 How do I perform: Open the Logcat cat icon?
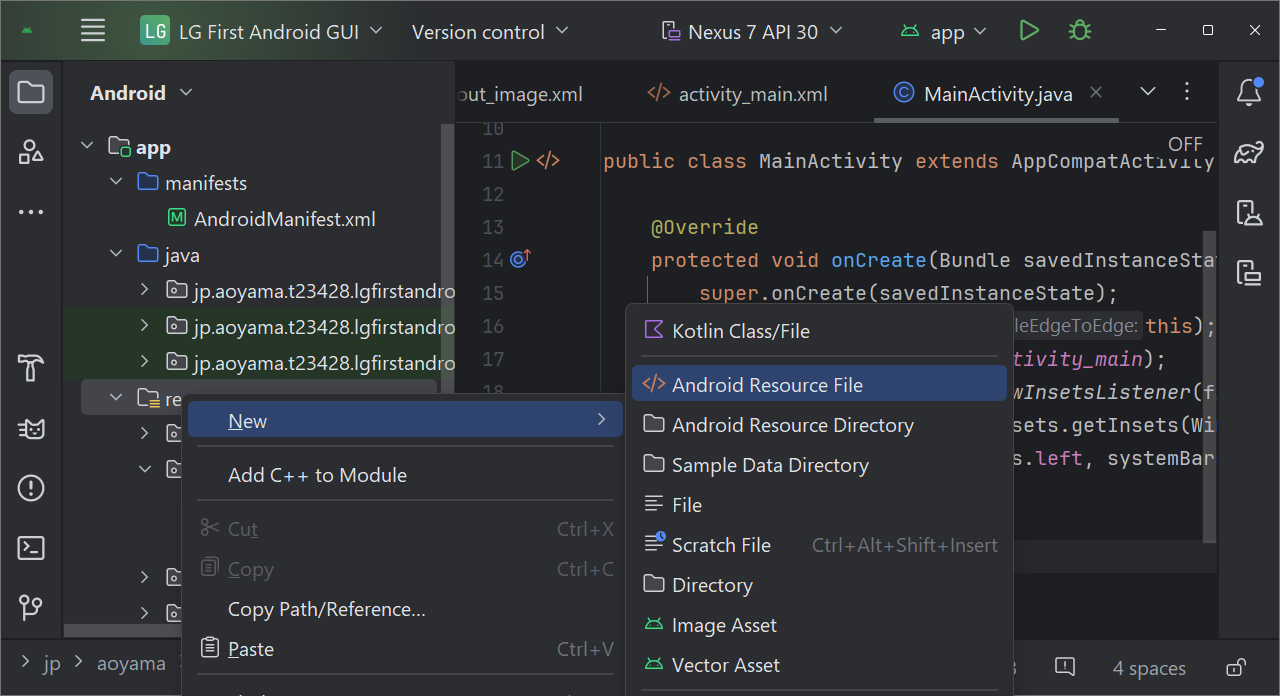(31, 429)
